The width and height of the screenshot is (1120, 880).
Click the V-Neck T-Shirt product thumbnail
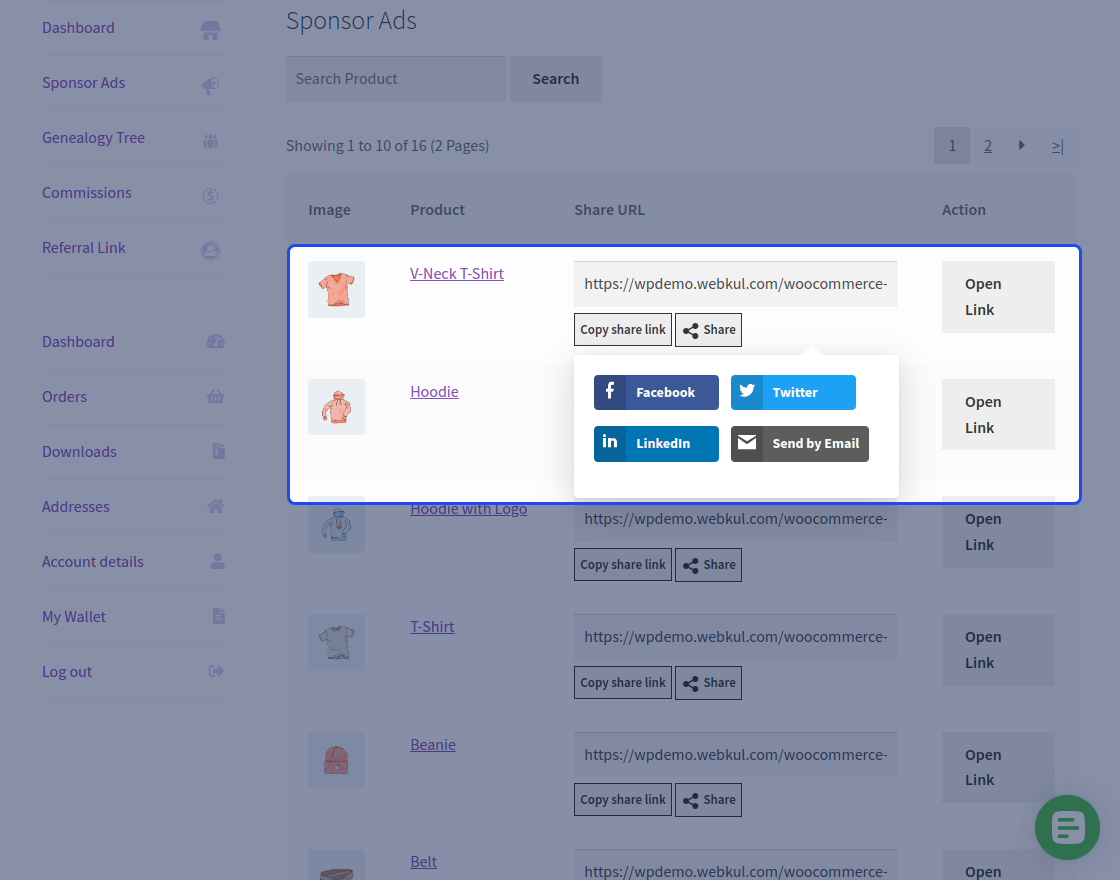coord(336,289)
